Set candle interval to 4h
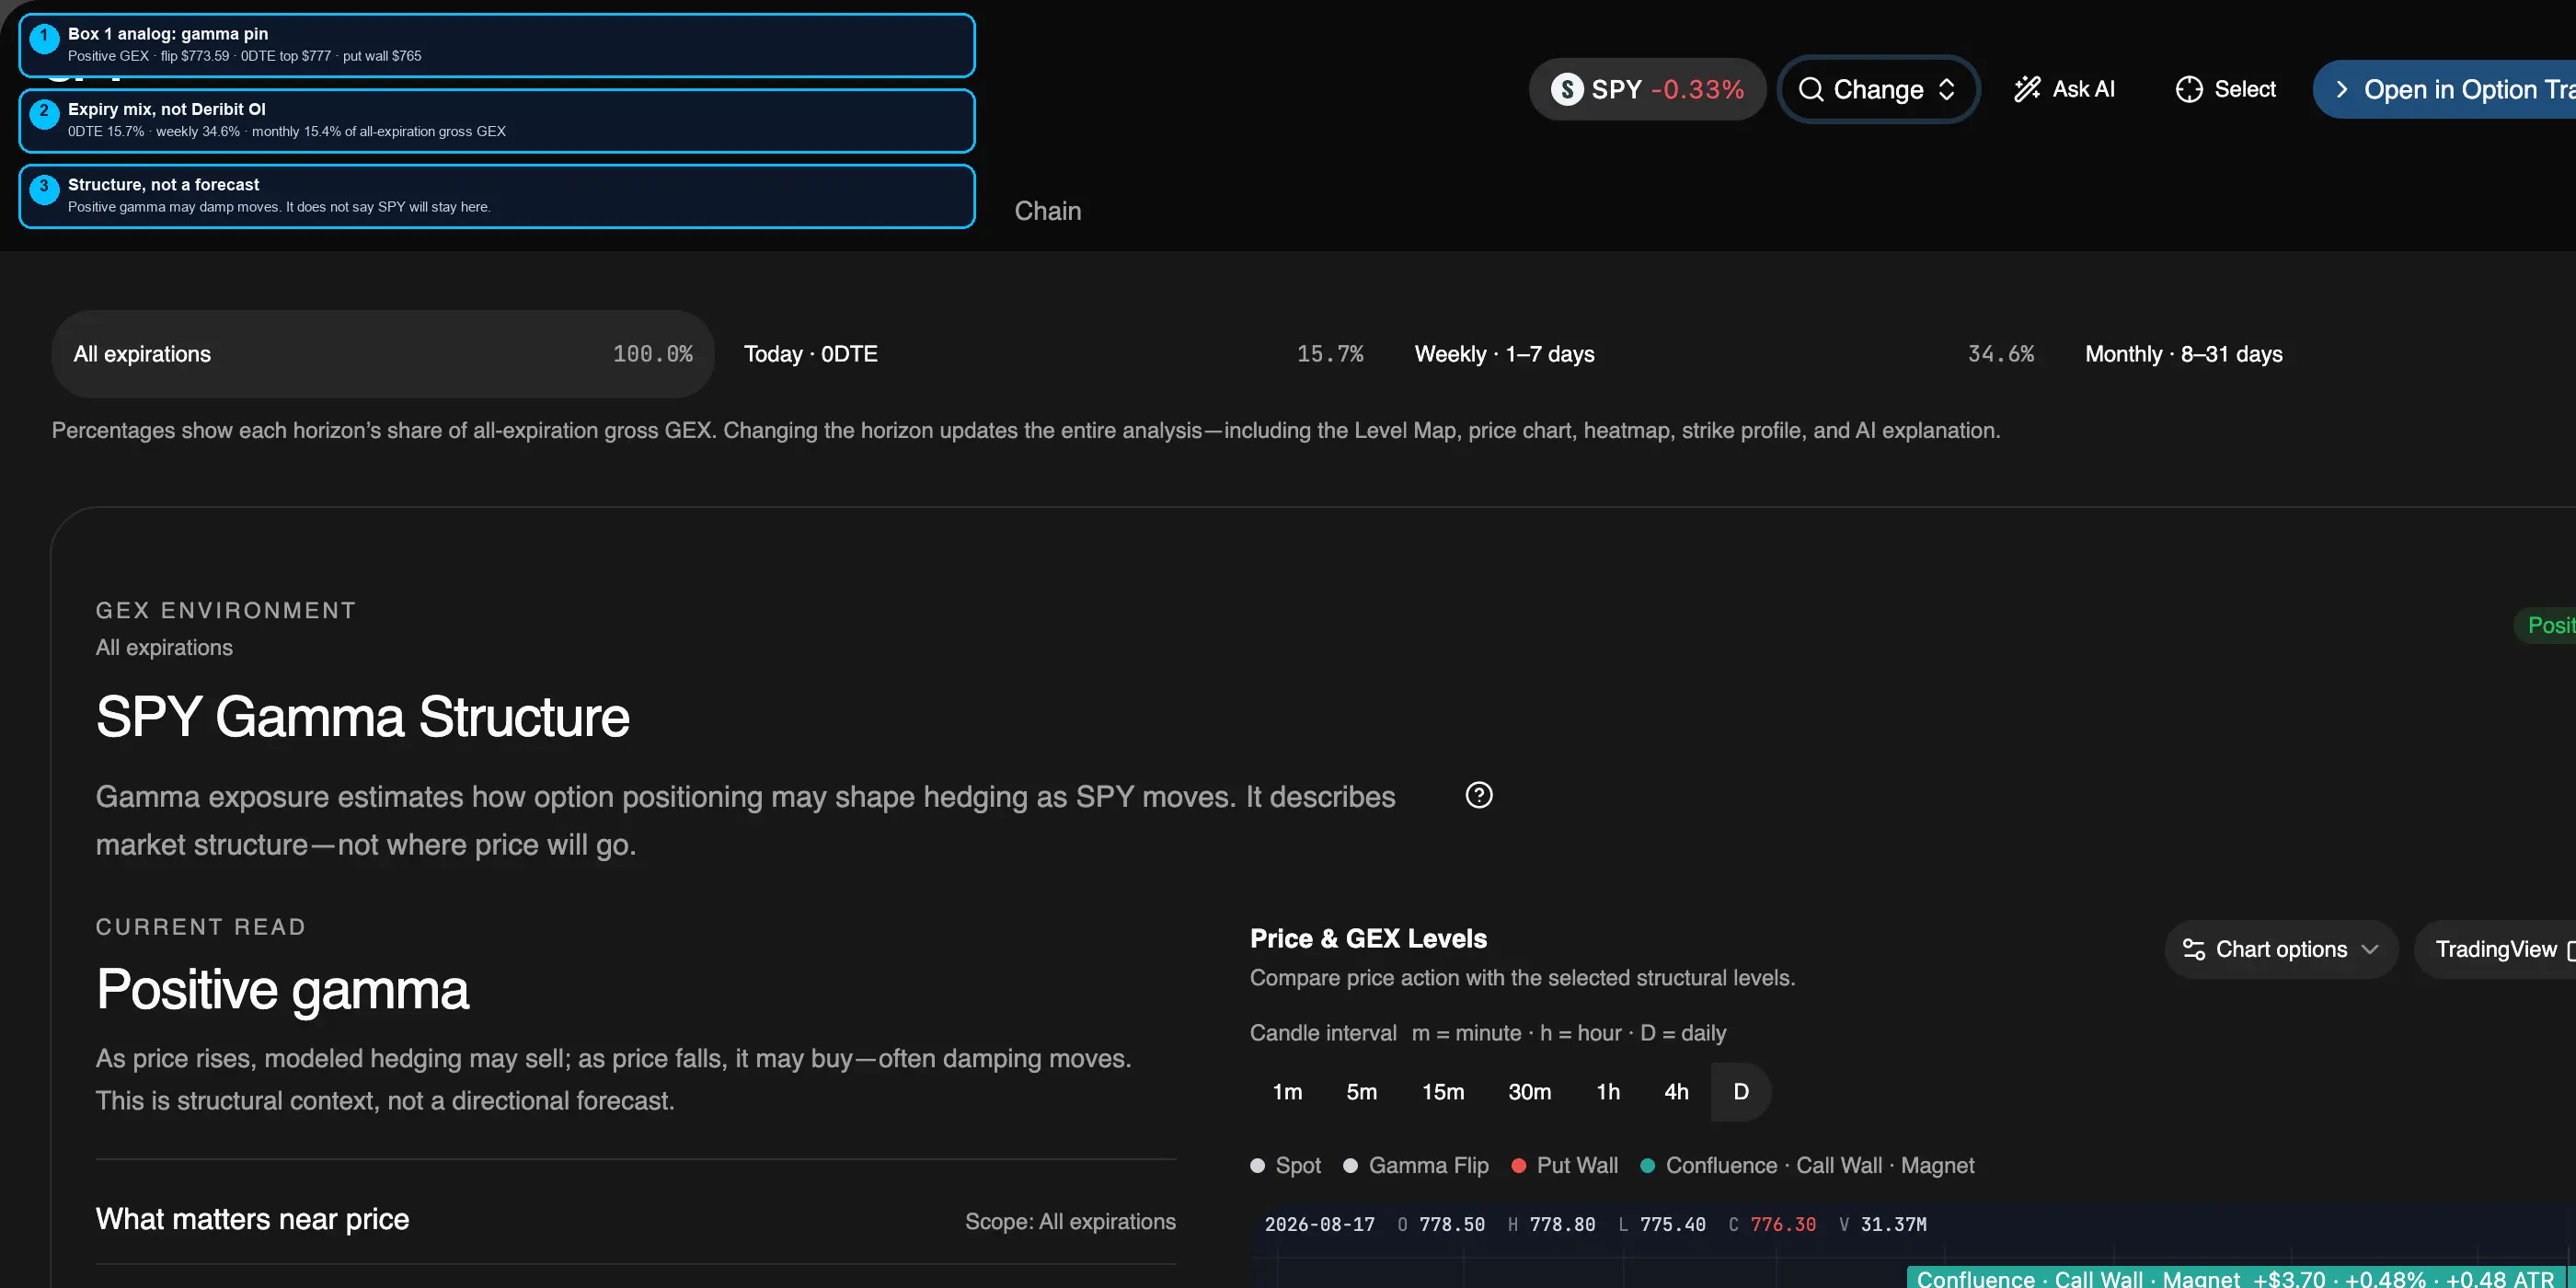 tap(1676, 1092)
